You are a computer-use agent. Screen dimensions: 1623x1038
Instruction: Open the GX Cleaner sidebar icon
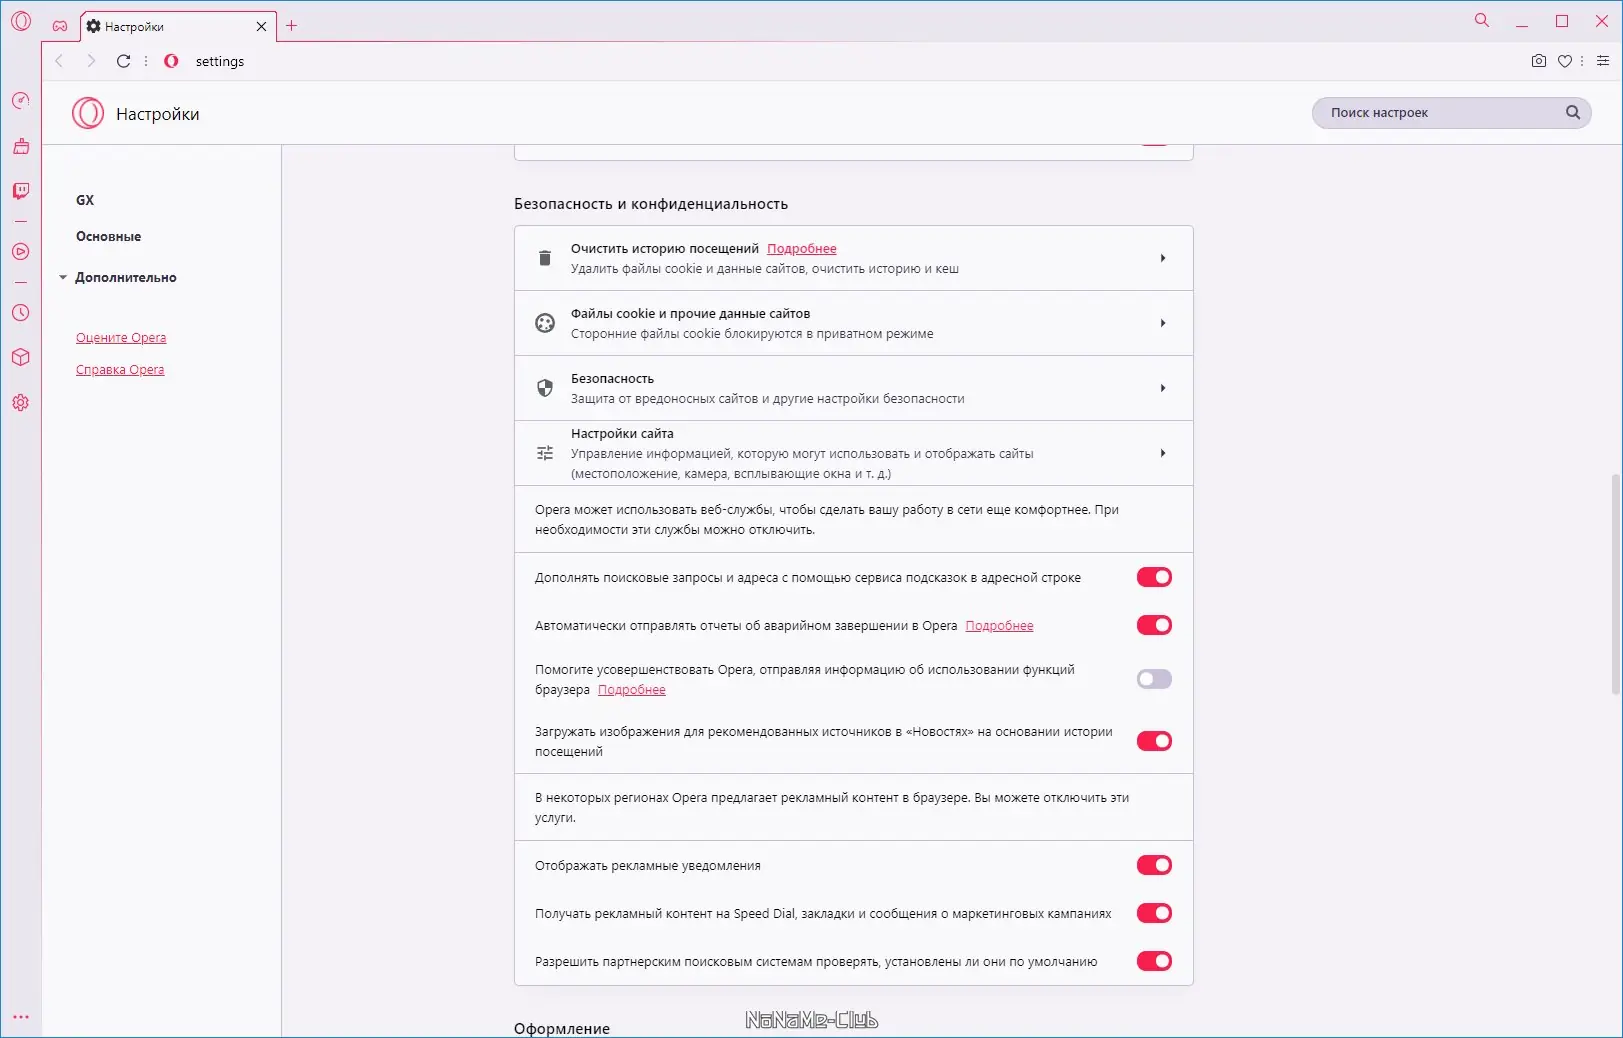[x=21, y=147]
